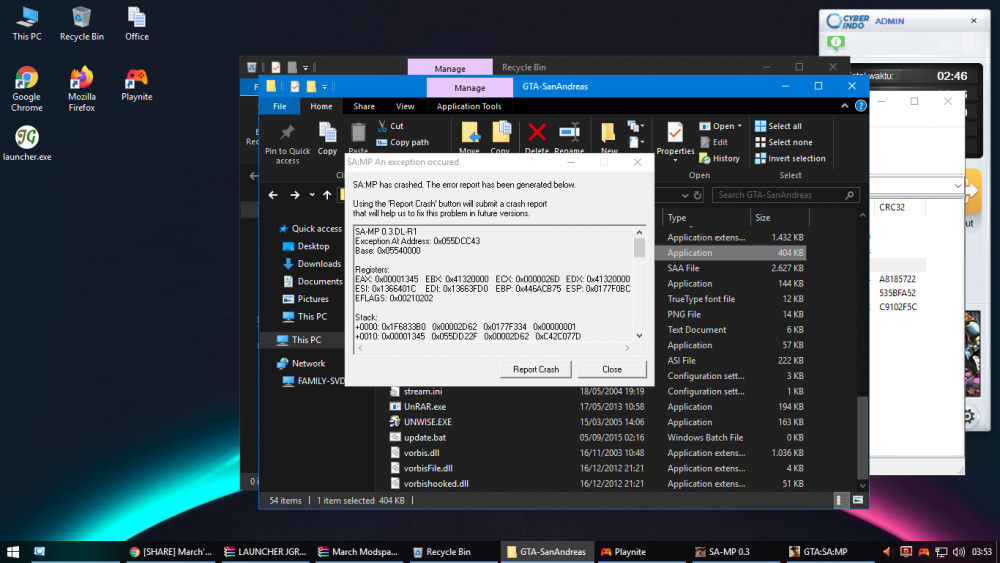Switch to large icons view layout
Image resolution: width=1000 pixels, height=563 pixels.
coord(858,501)
